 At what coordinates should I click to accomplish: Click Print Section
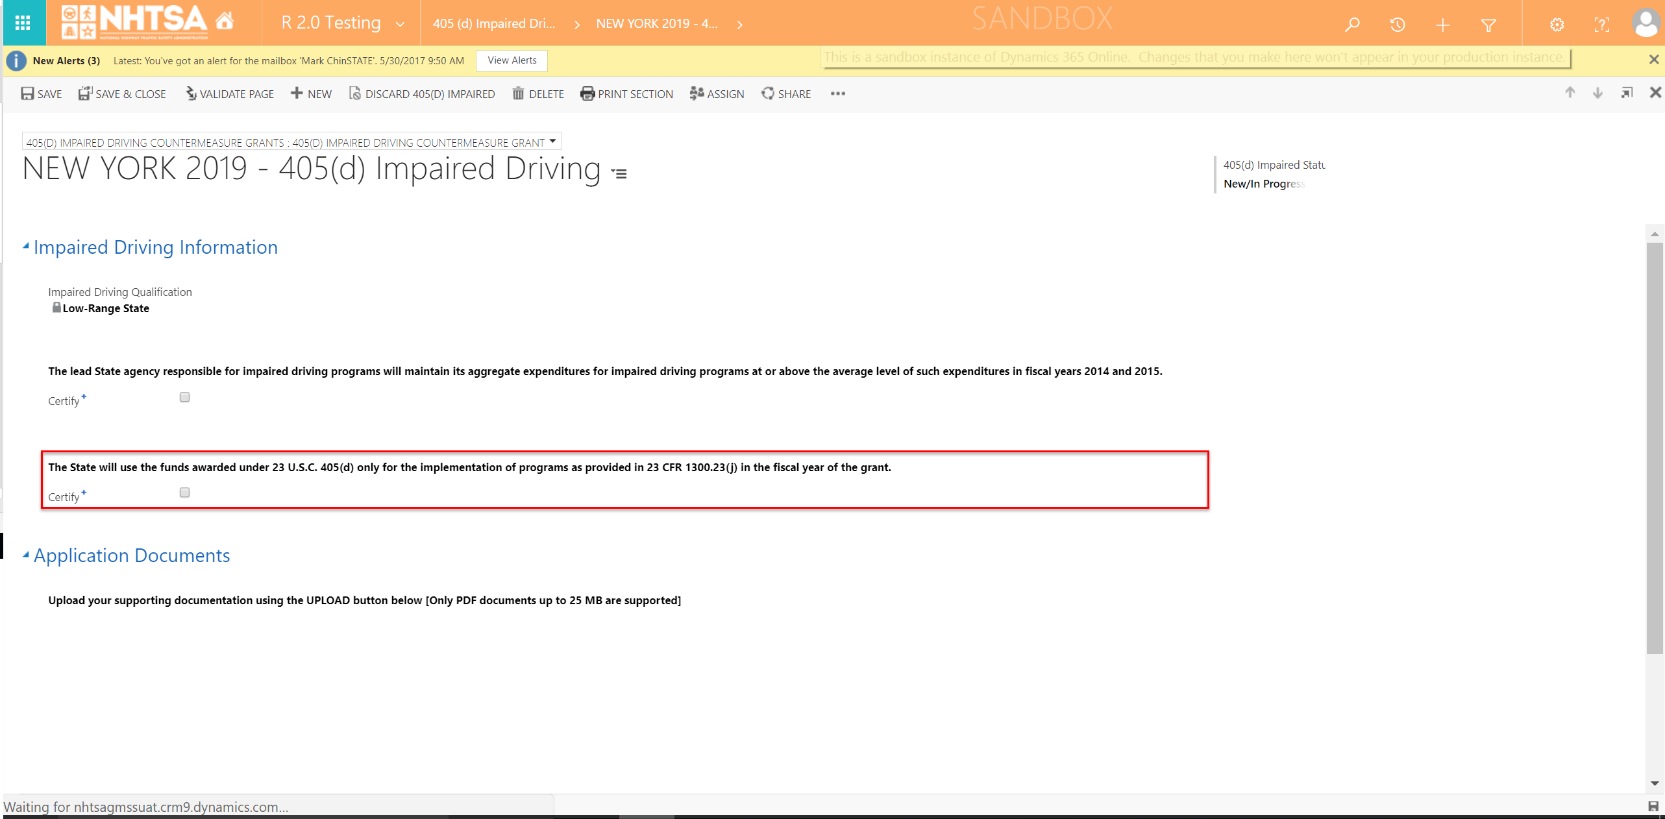[x=627, y=94]
